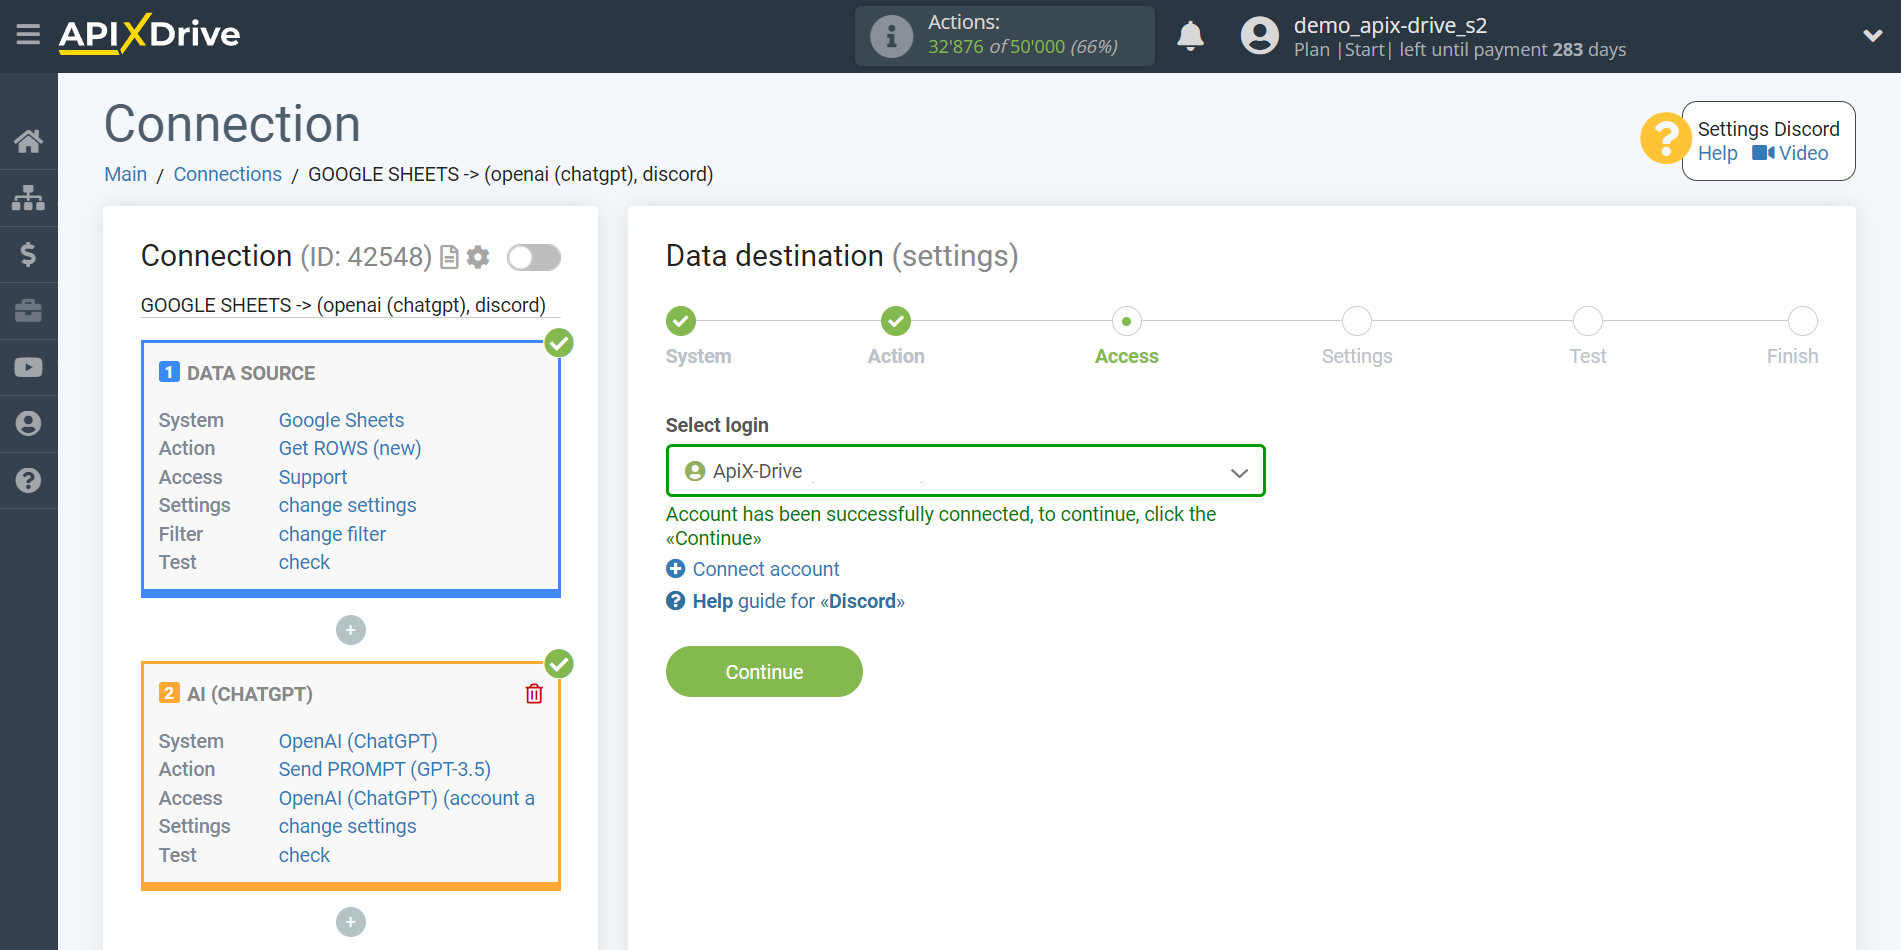The height and width of the screenshot is (950, 1901).
Task: Click the Data Source block header
Action: coord(251,373)
